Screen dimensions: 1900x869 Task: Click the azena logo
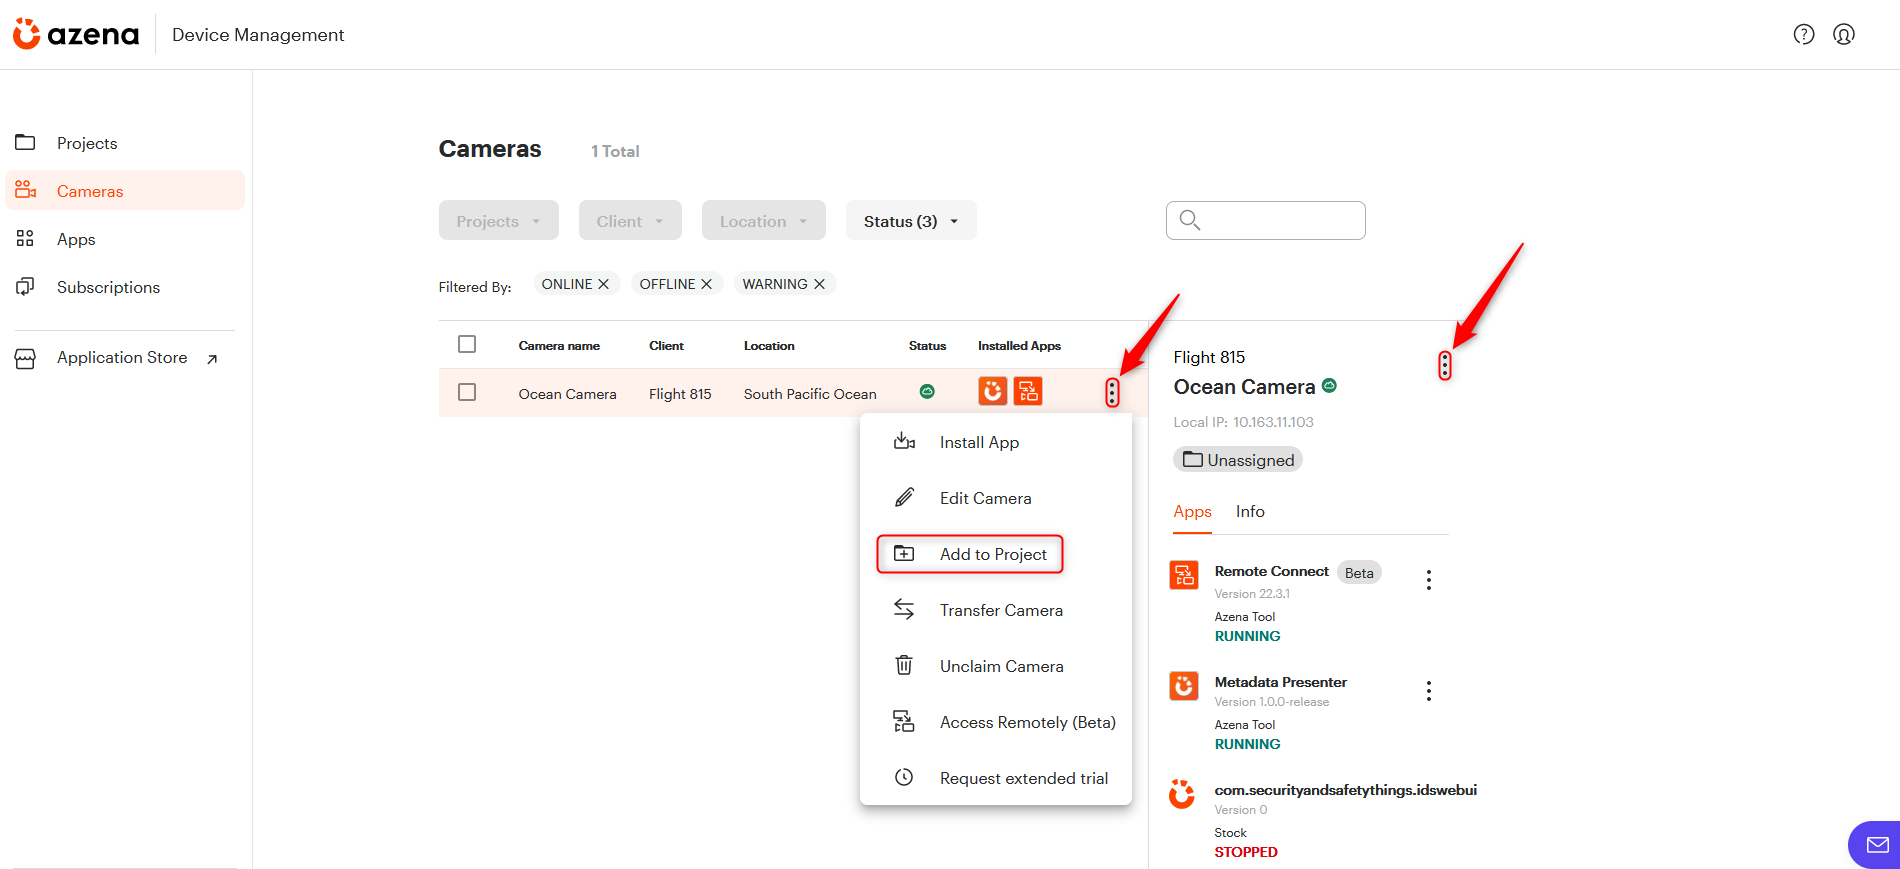(x=76, y=34)
